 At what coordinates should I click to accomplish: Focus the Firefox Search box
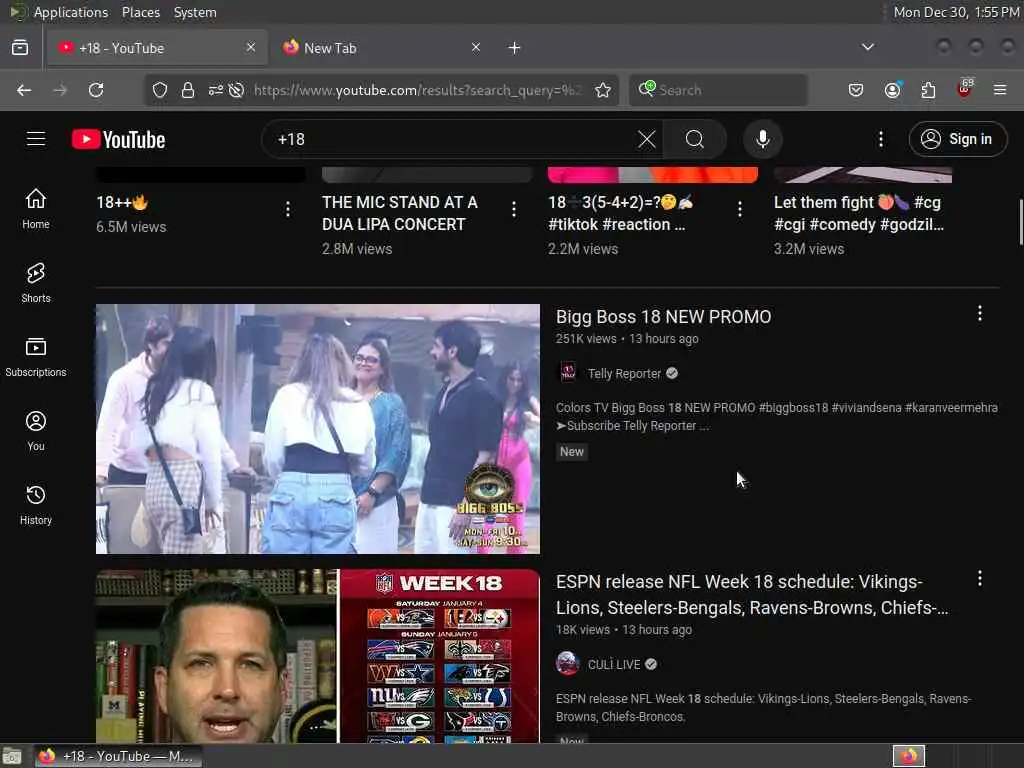pos(718,90)
